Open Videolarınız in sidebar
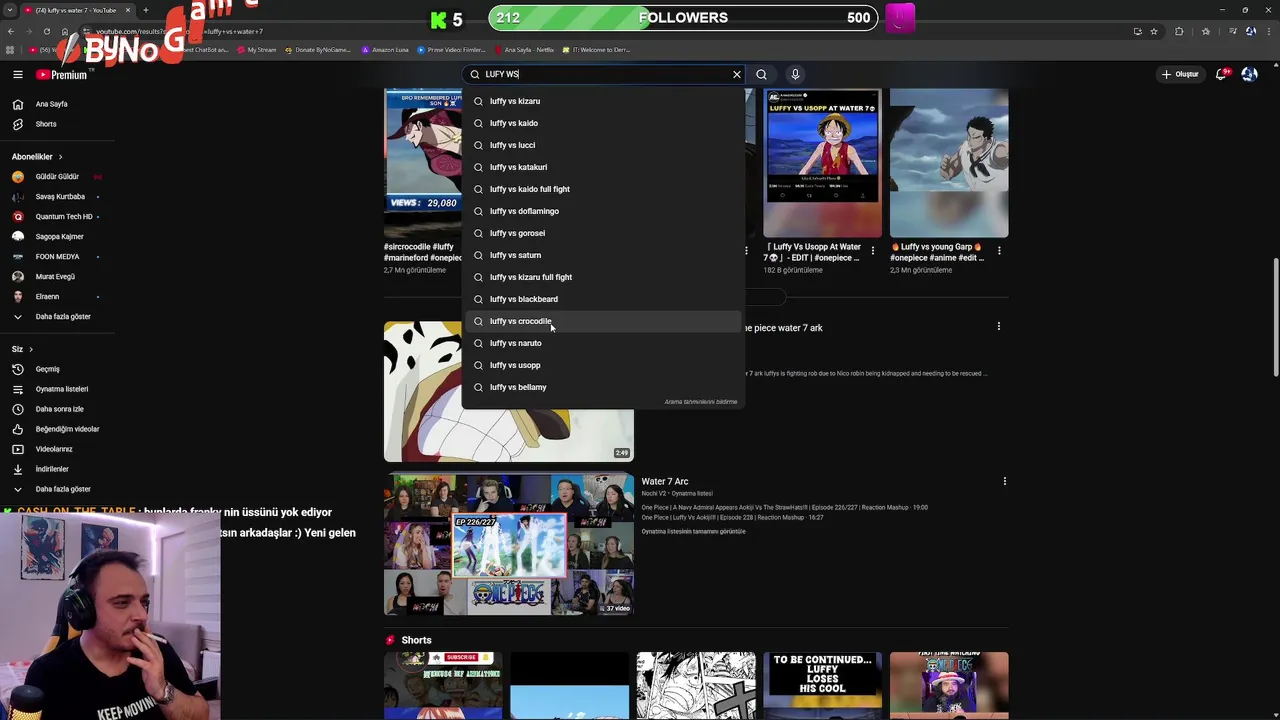This screenshot has height=720, width=1280. pos(54,449)
